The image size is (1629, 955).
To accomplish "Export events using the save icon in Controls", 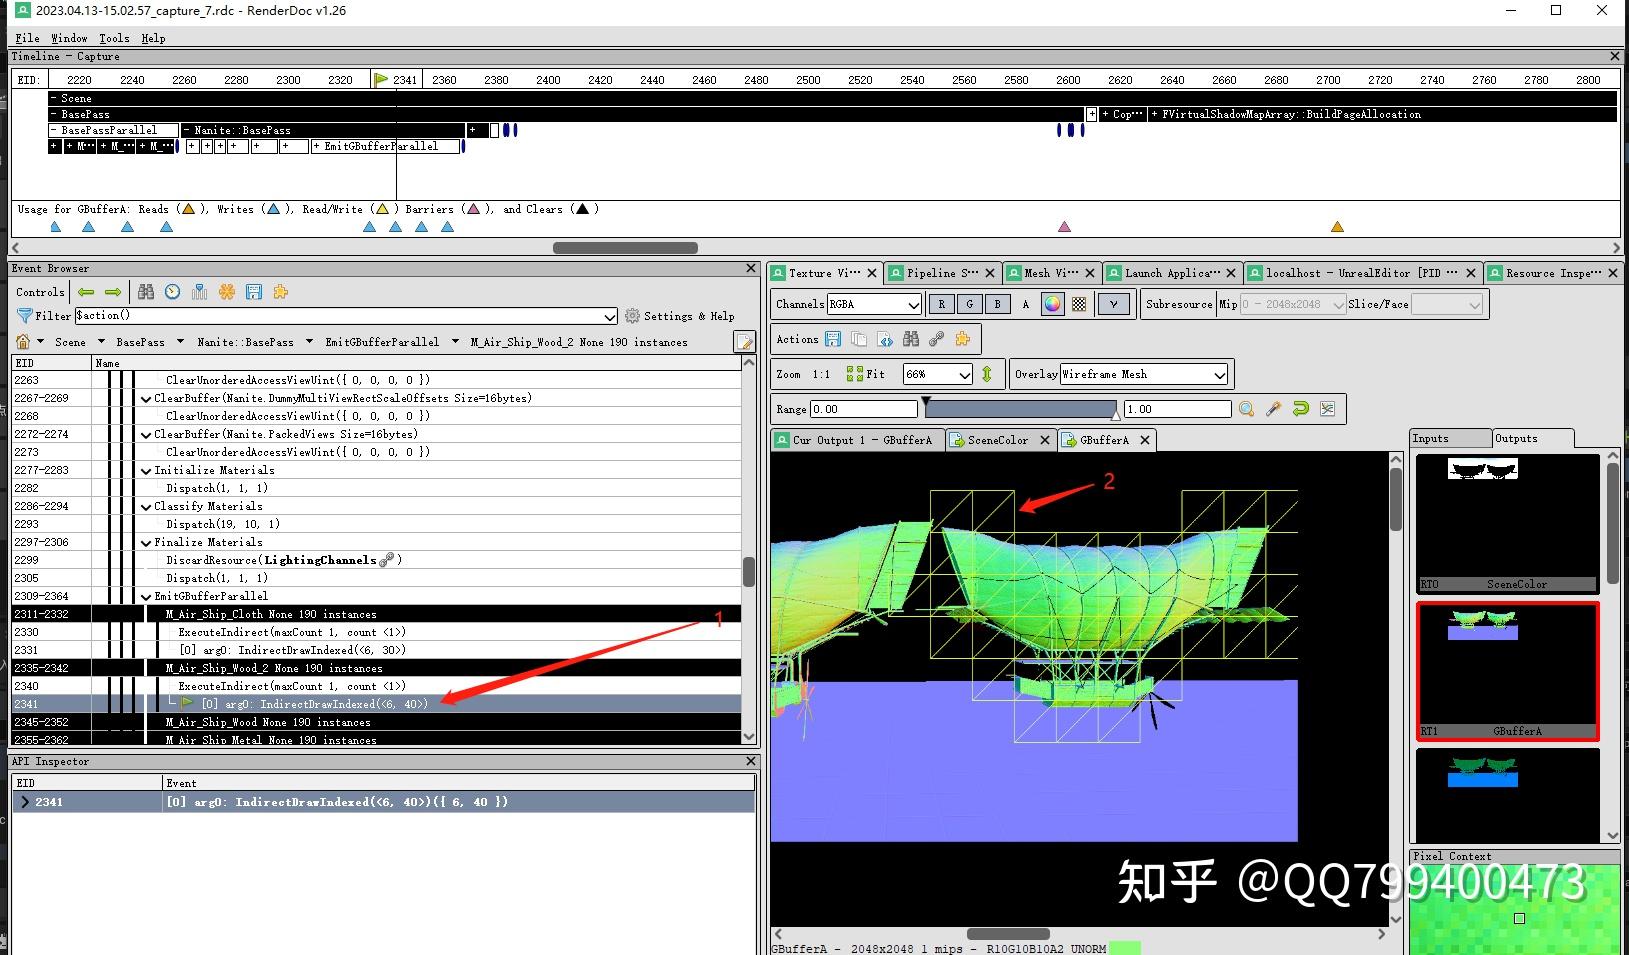I will (253, 293).
